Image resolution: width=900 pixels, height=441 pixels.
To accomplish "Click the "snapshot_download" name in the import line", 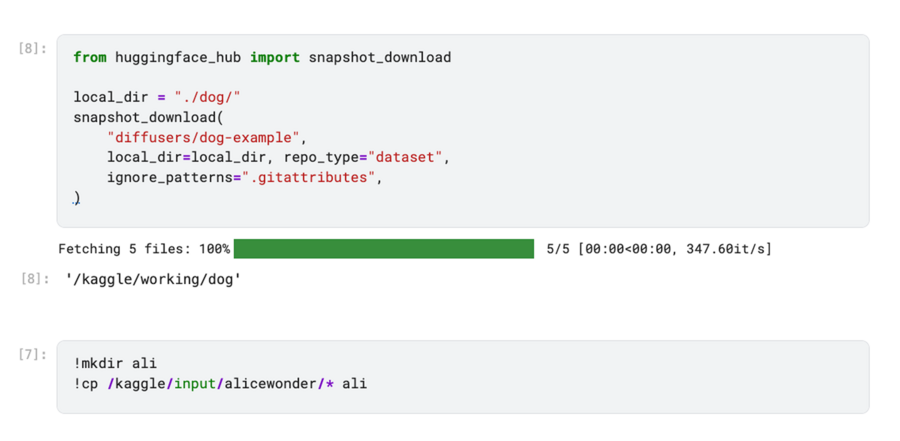I will pos(379,57).
